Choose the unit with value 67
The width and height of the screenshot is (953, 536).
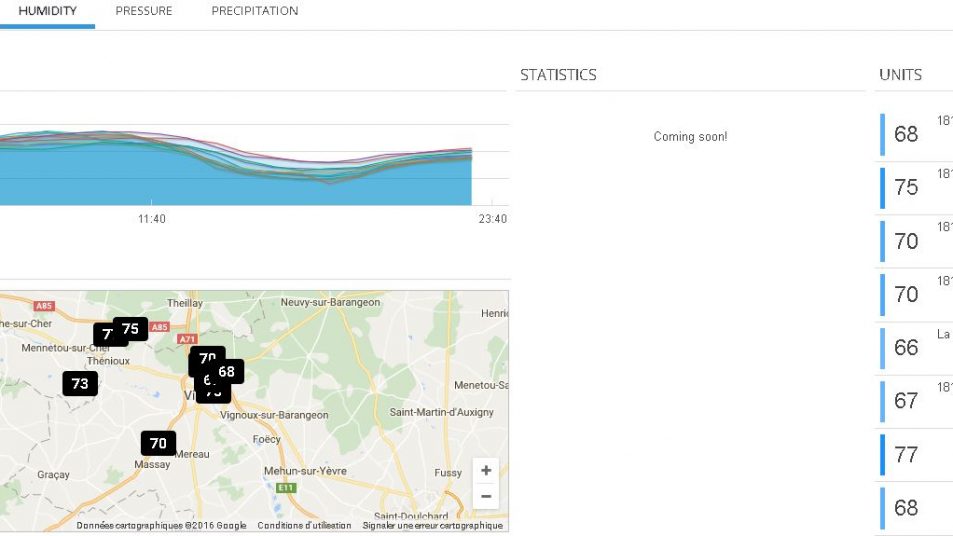pos(906,401)
